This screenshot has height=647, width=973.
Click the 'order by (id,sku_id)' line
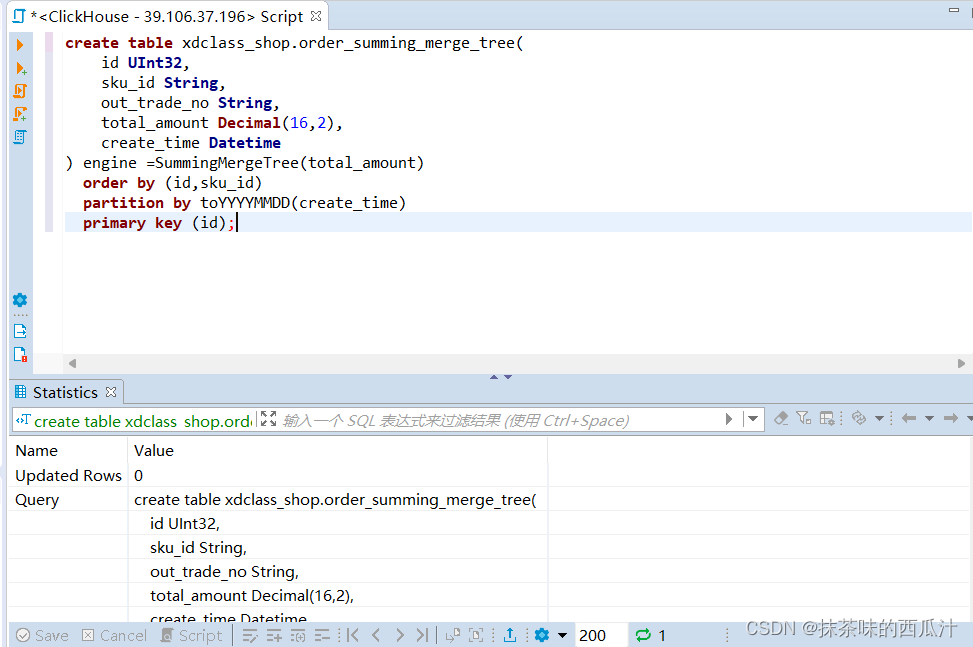pyautogui.click(x=173, y=183)
